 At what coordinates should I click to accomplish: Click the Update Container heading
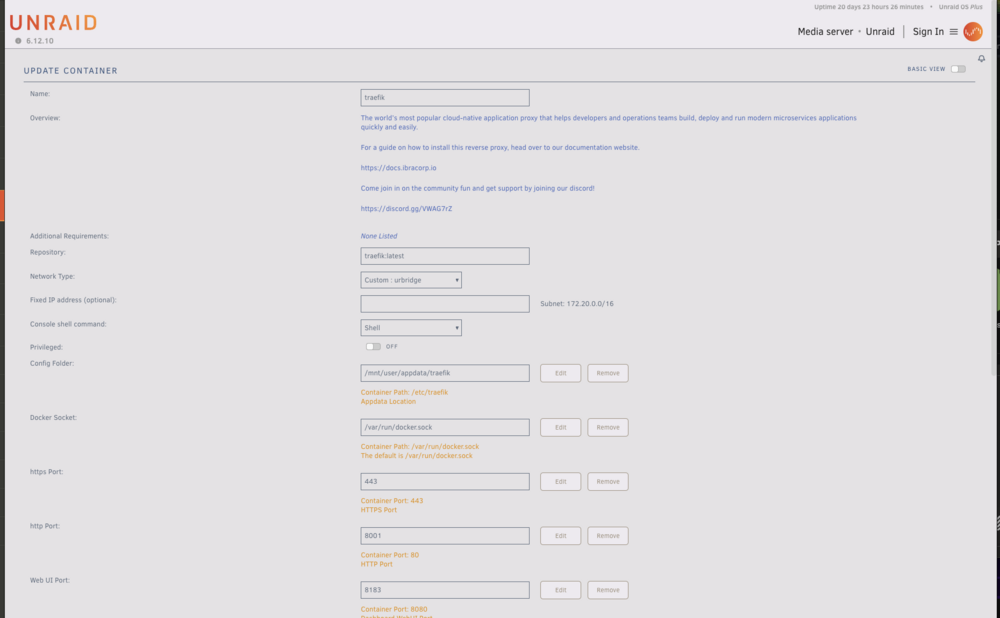coord(71,71)
